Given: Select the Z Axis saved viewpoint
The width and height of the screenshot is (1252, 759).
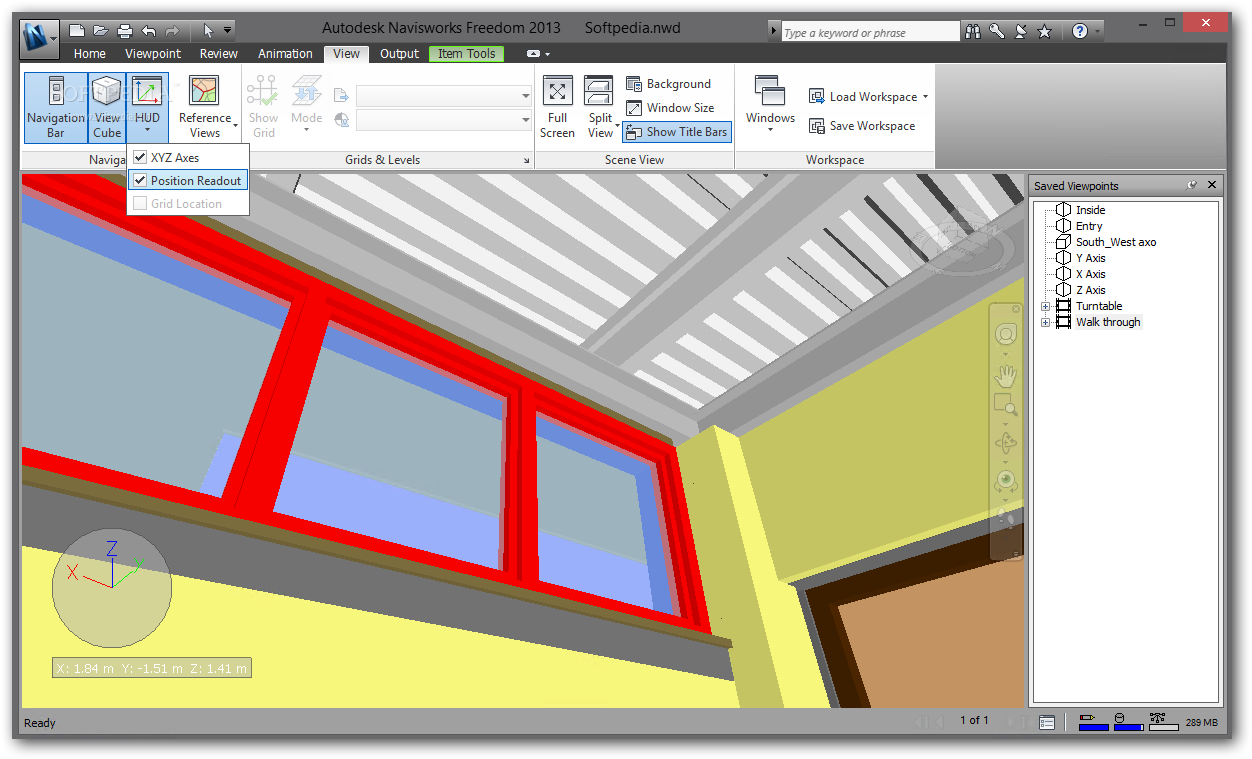Looking at the screenshot, I should (x=1090, y=290).
